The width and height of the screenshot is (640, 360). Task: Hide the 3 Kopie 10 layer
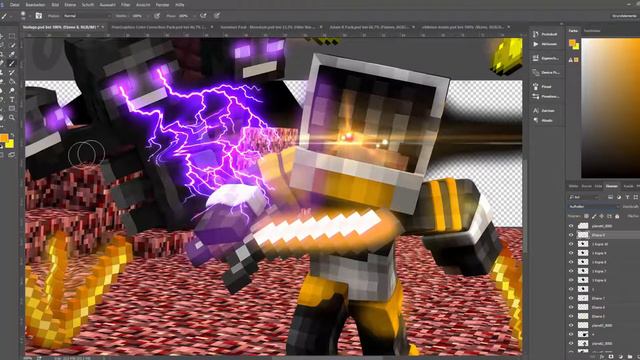(571, 244)
